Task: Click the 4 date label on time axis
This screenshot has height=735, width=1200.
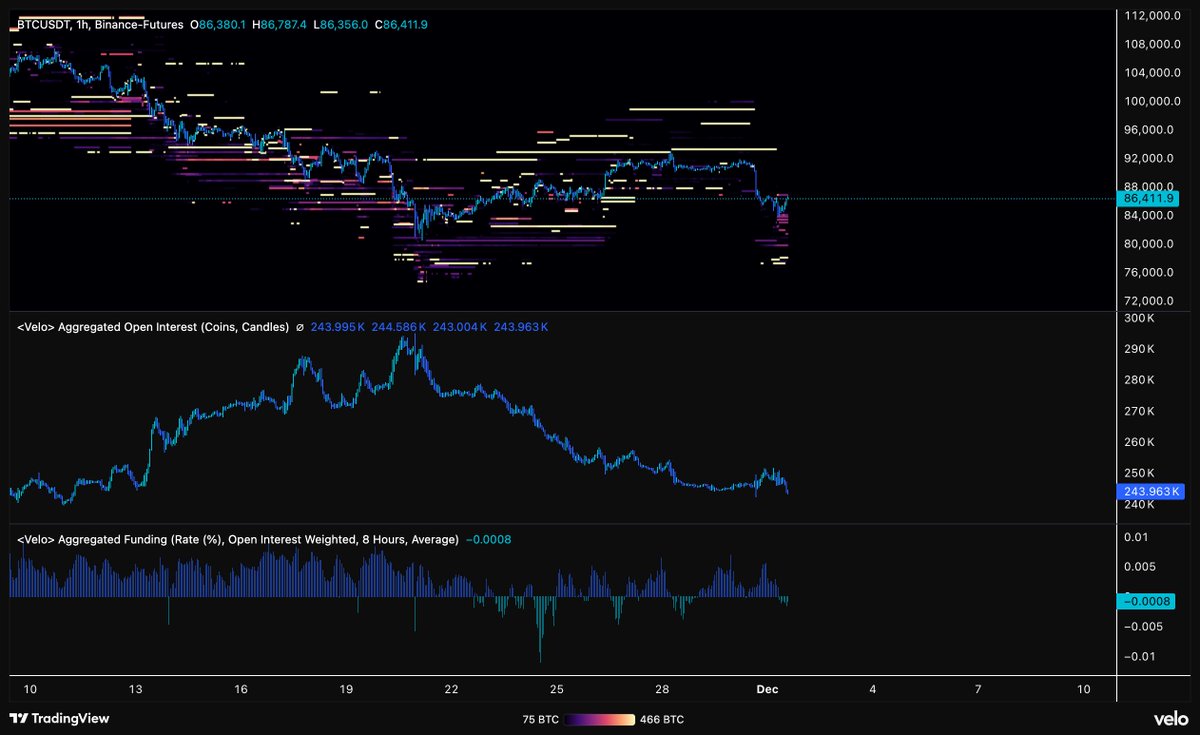Action: coord(873,689)
